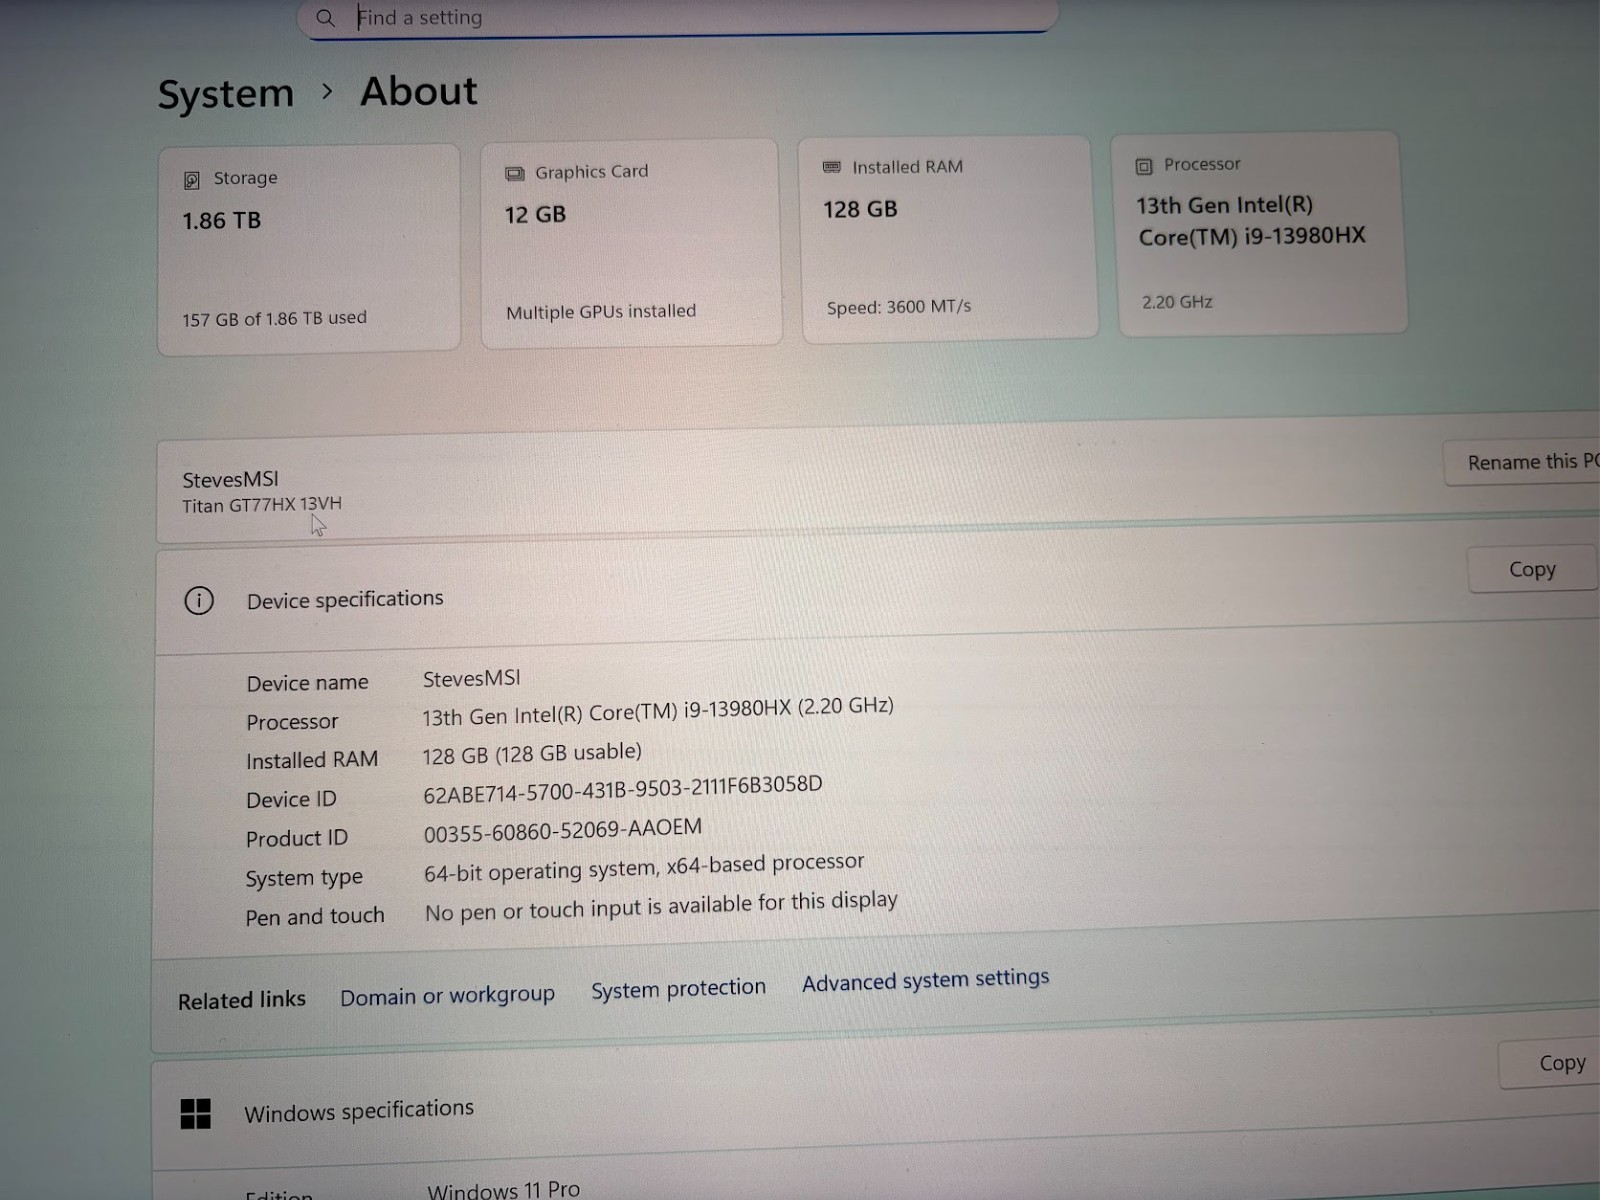Click 'Rename this PC' button
Viewport: 1600px width, 1200px height.
coord(1522,462)
